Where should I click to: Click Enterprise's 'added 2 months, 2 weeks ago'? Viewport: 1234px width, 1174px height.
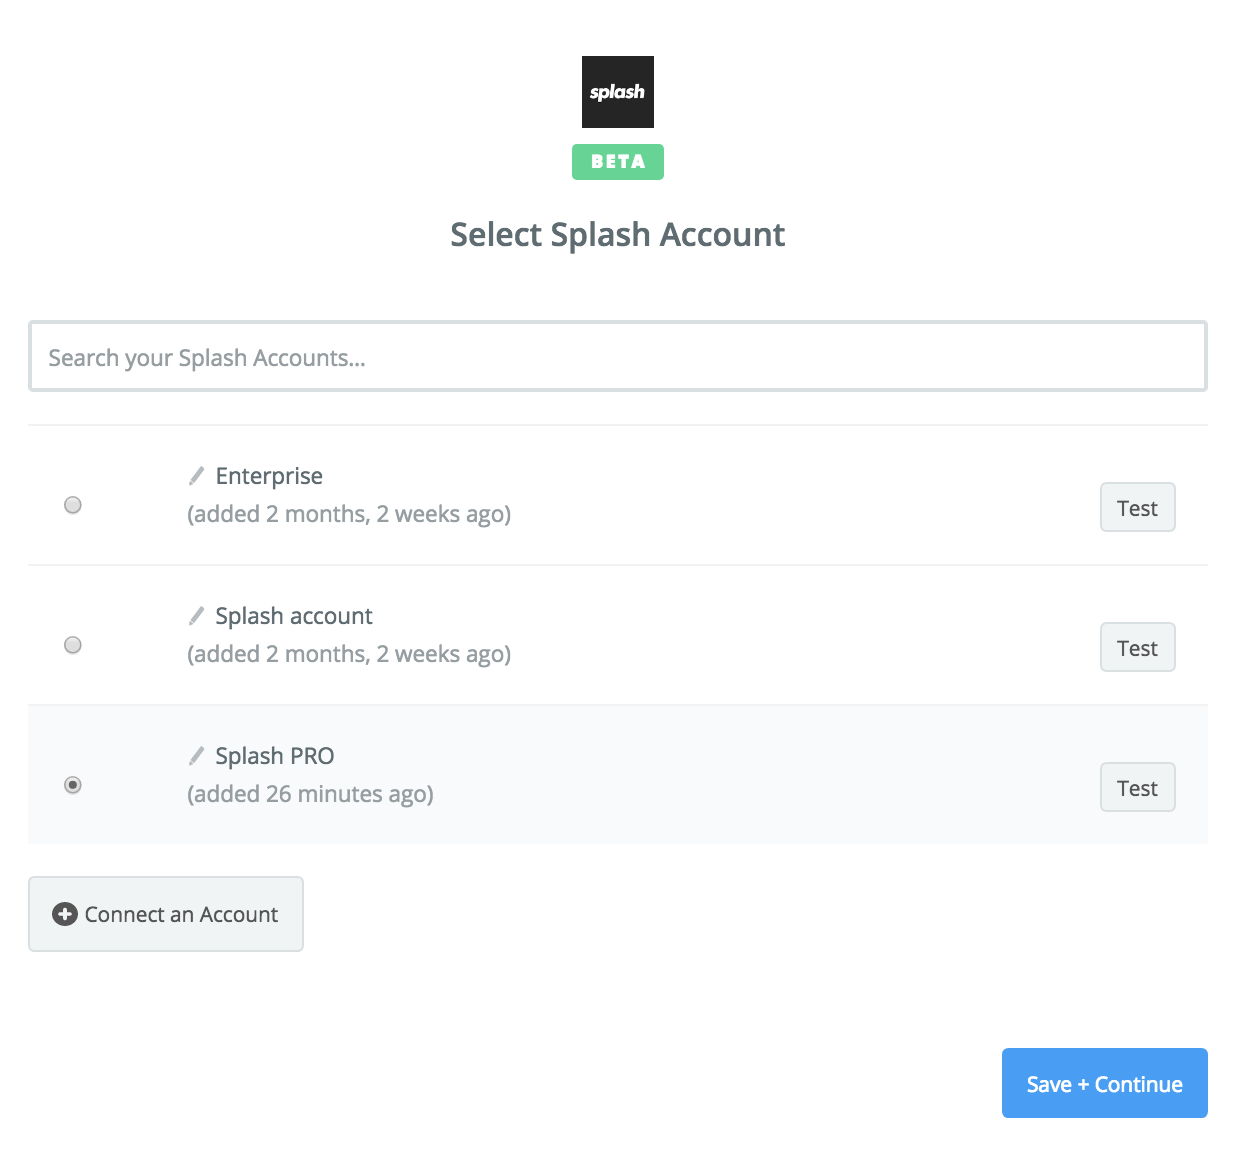click(349, 514)
